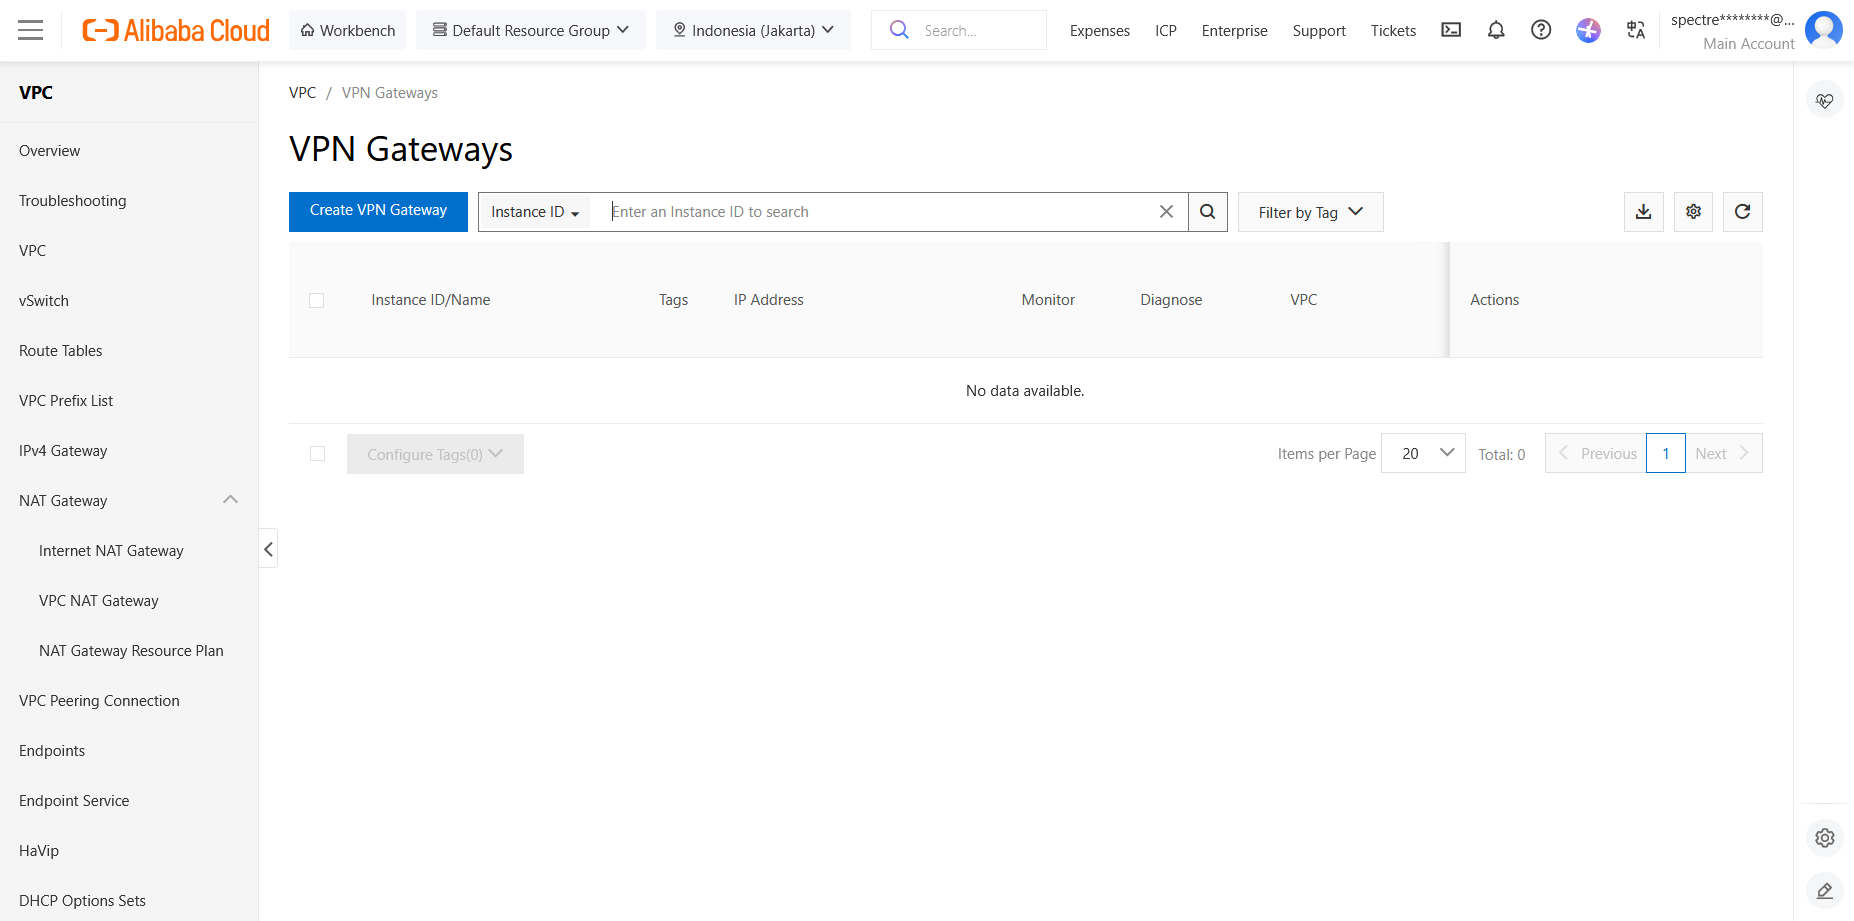Refresh the VPN Gateways list
The height and width of the screenshot is (921, 1854).
tap(1742, 212)
